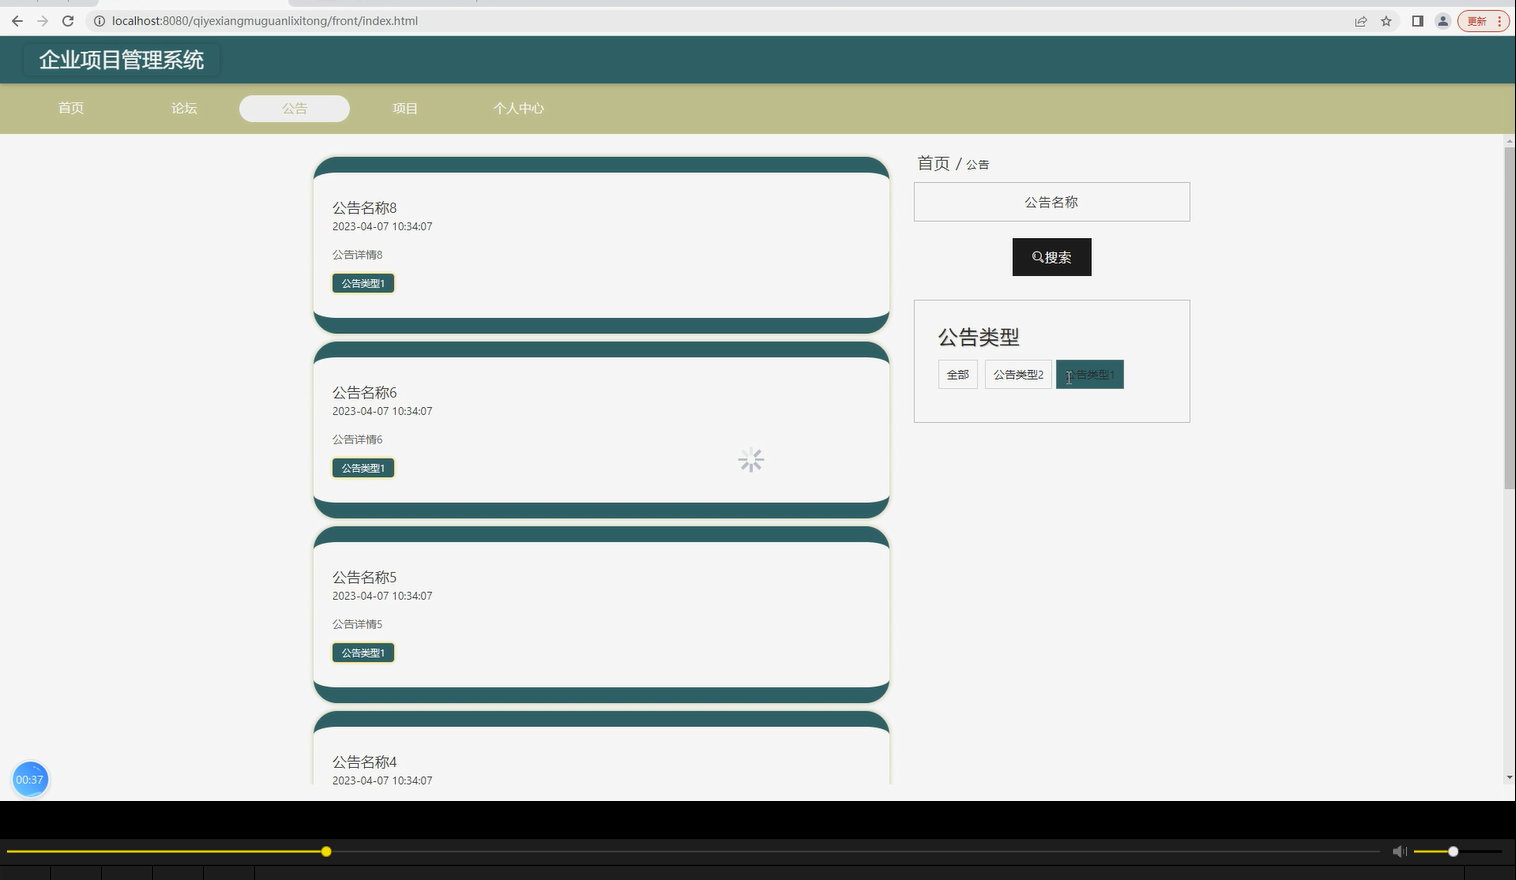Click the 公告详情6 description text

(x=357, y=440)
